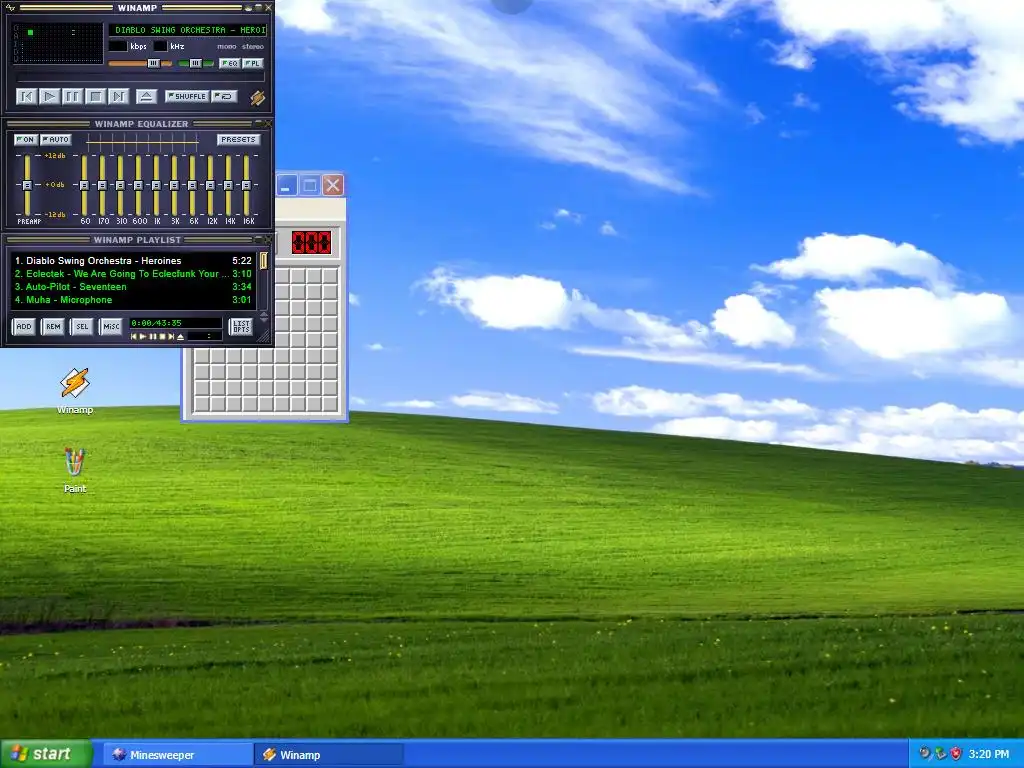The height and width of the screenshot is (768, 1024).
Task: Click the 1K equalizer band slider
Action: click(156, 185)
